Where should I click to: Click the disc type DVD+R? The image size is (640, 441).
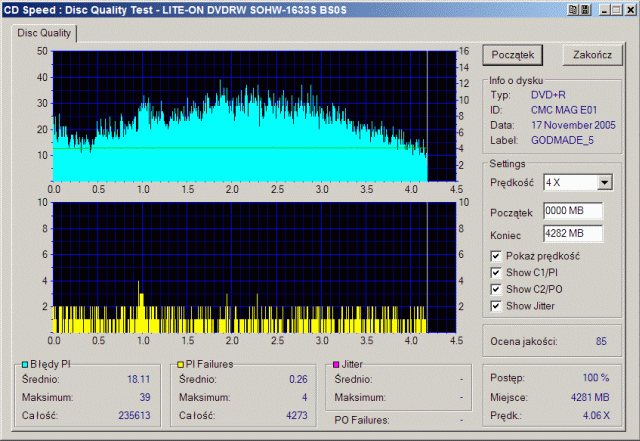point(548,95)
